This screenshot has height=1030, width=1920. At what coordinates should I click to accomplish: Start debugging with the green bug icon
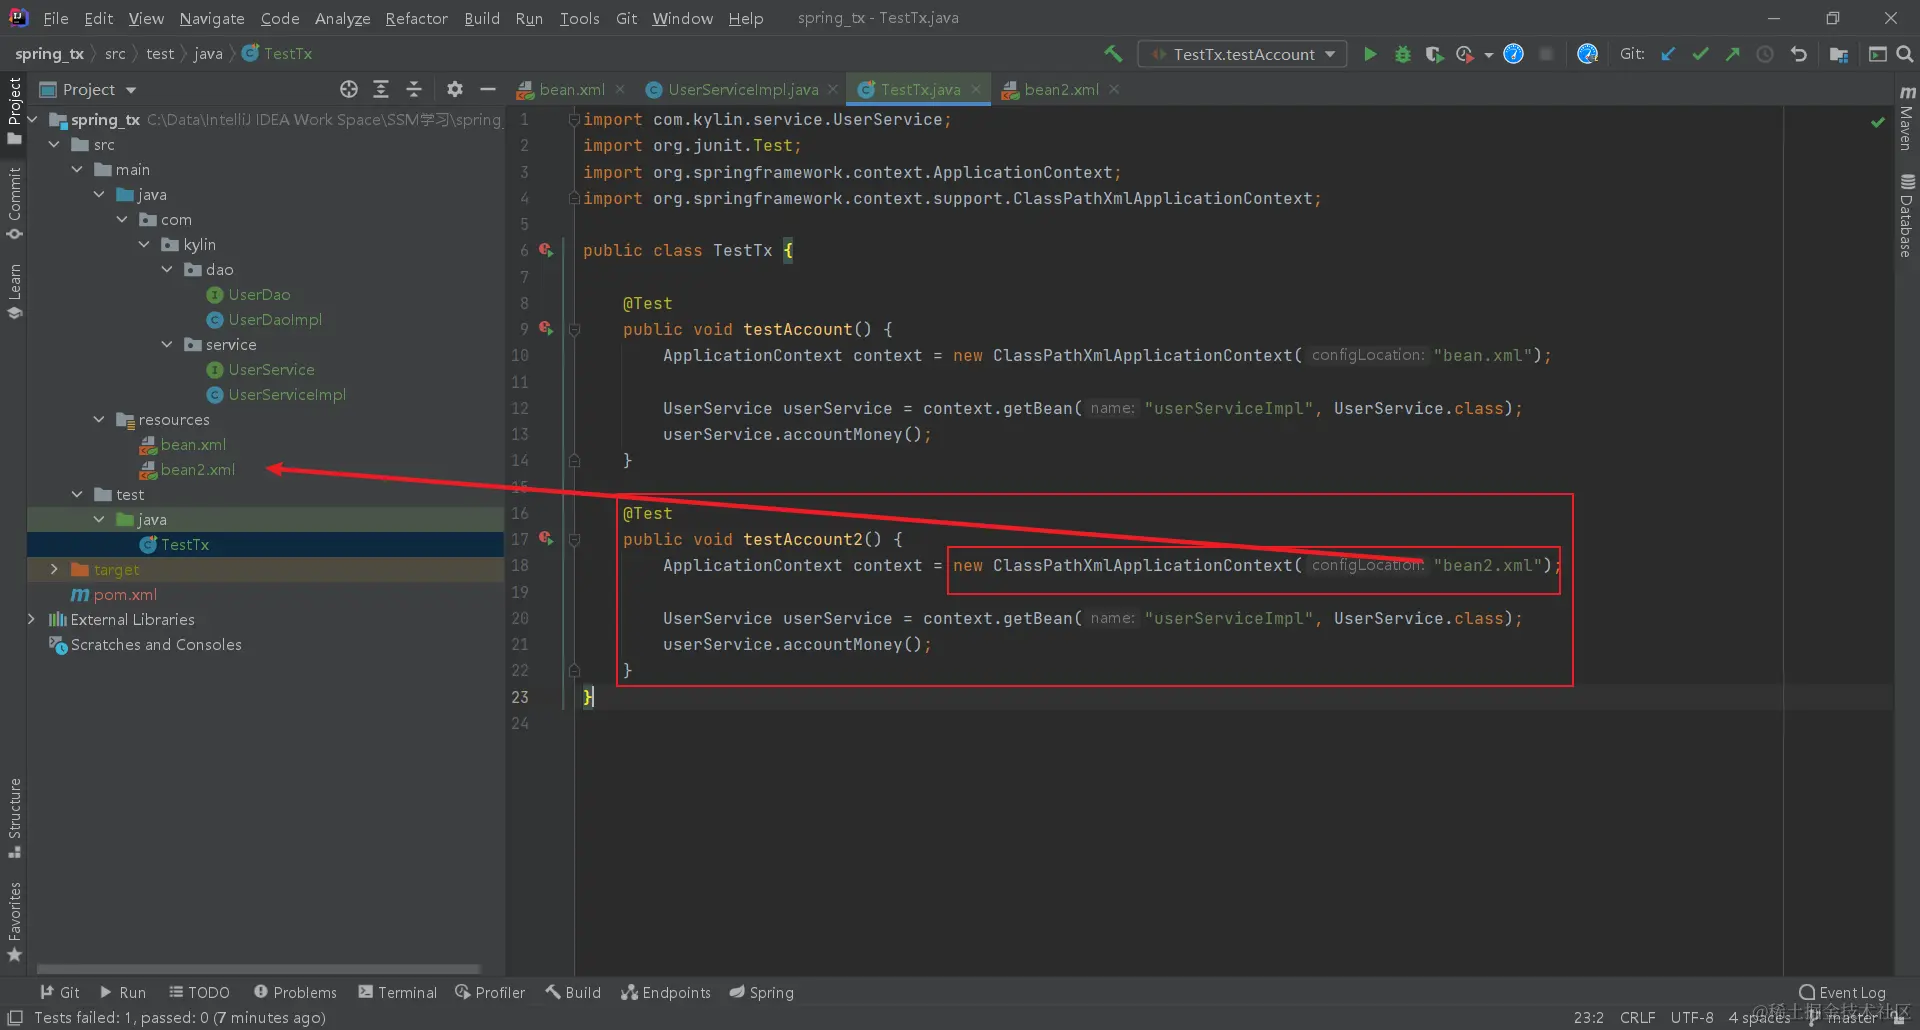coord(1402,54)
